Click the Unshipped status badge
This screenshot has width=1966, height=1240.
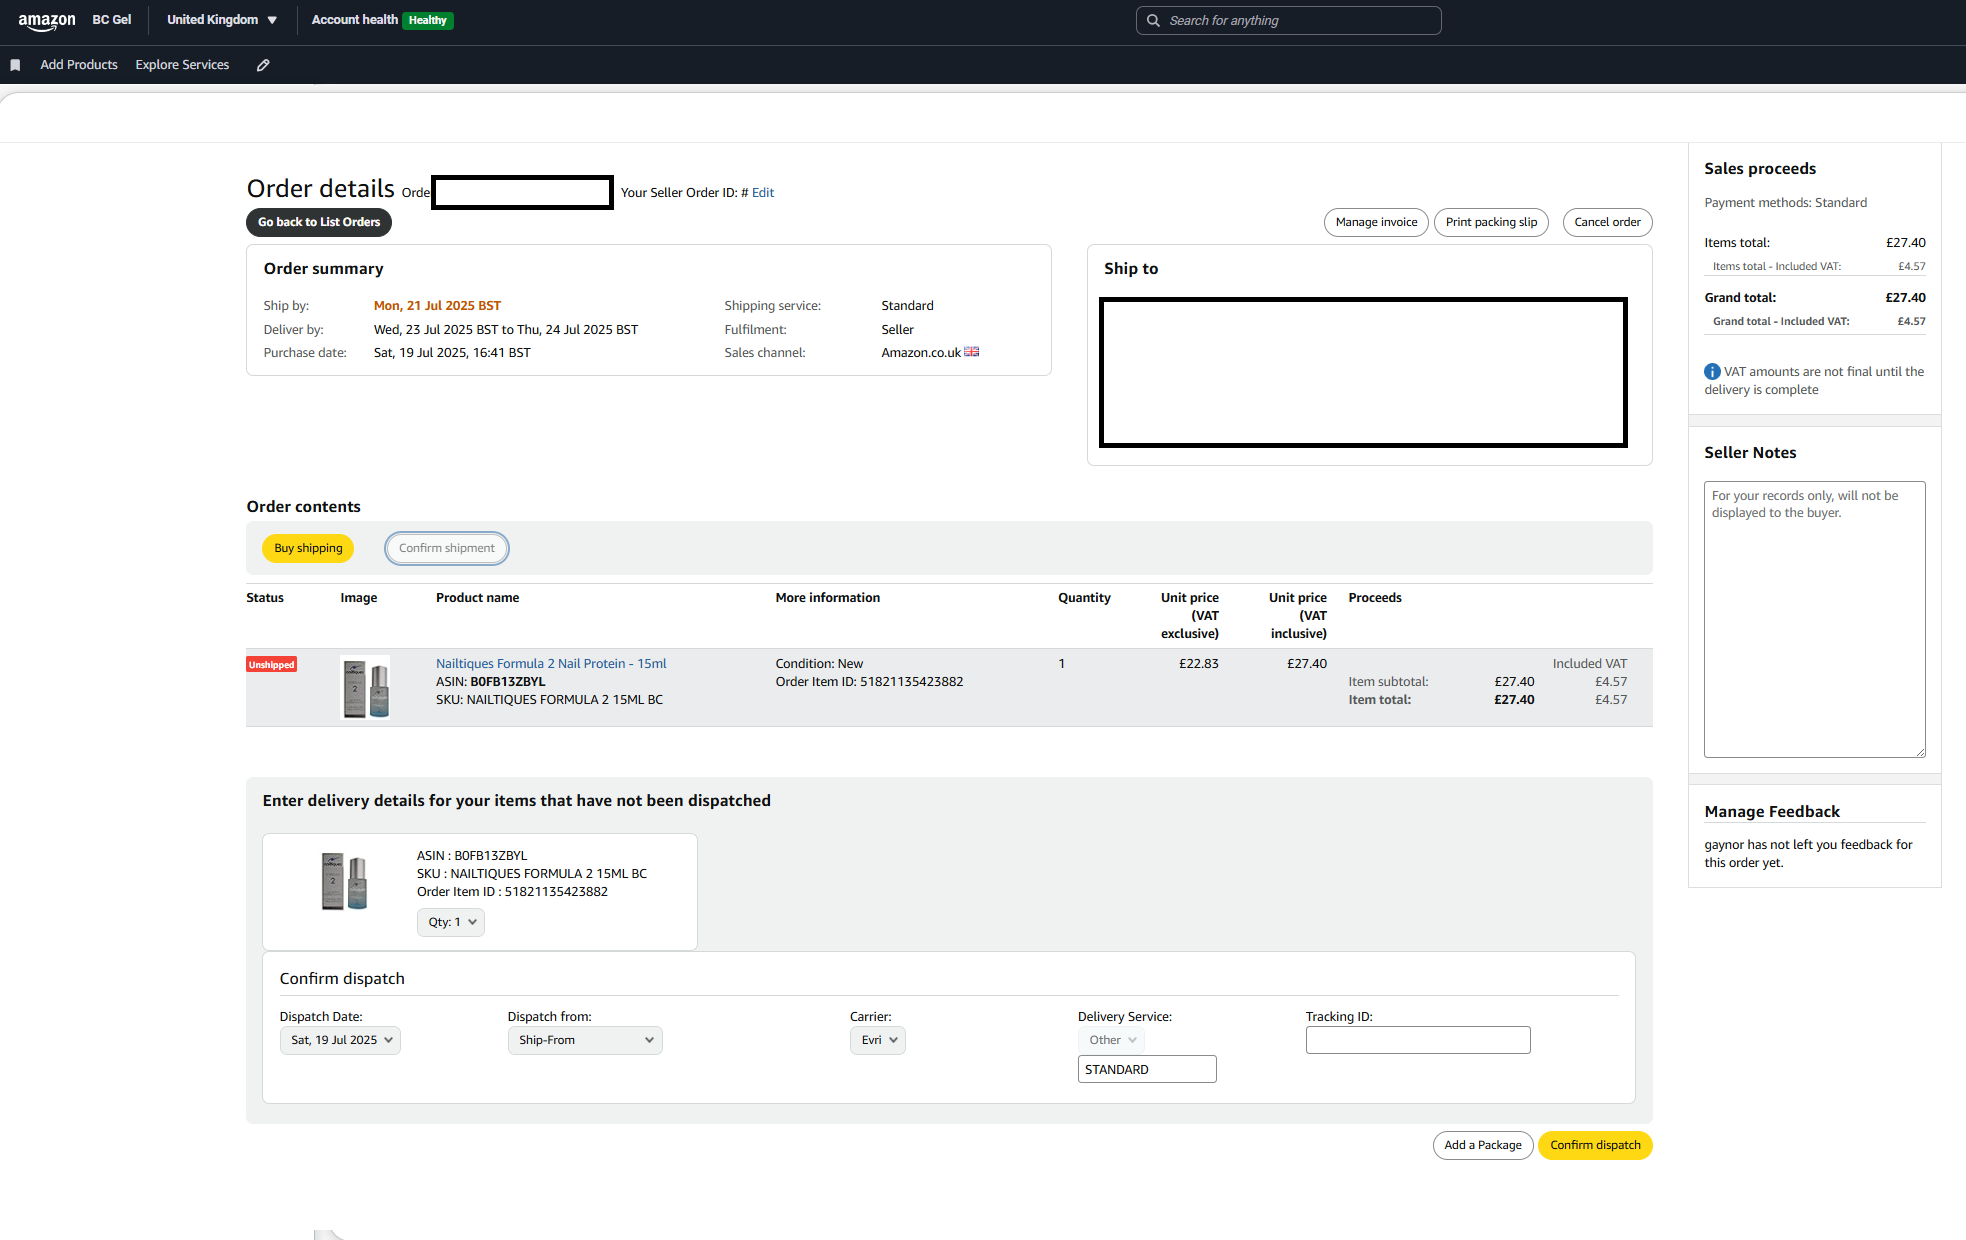272,664
